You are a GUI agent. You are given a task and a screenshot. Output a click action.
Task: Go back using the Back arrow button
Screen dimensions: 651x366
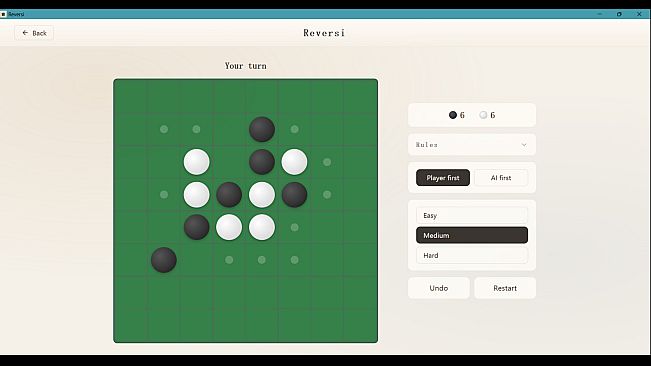tap(34, 33)
